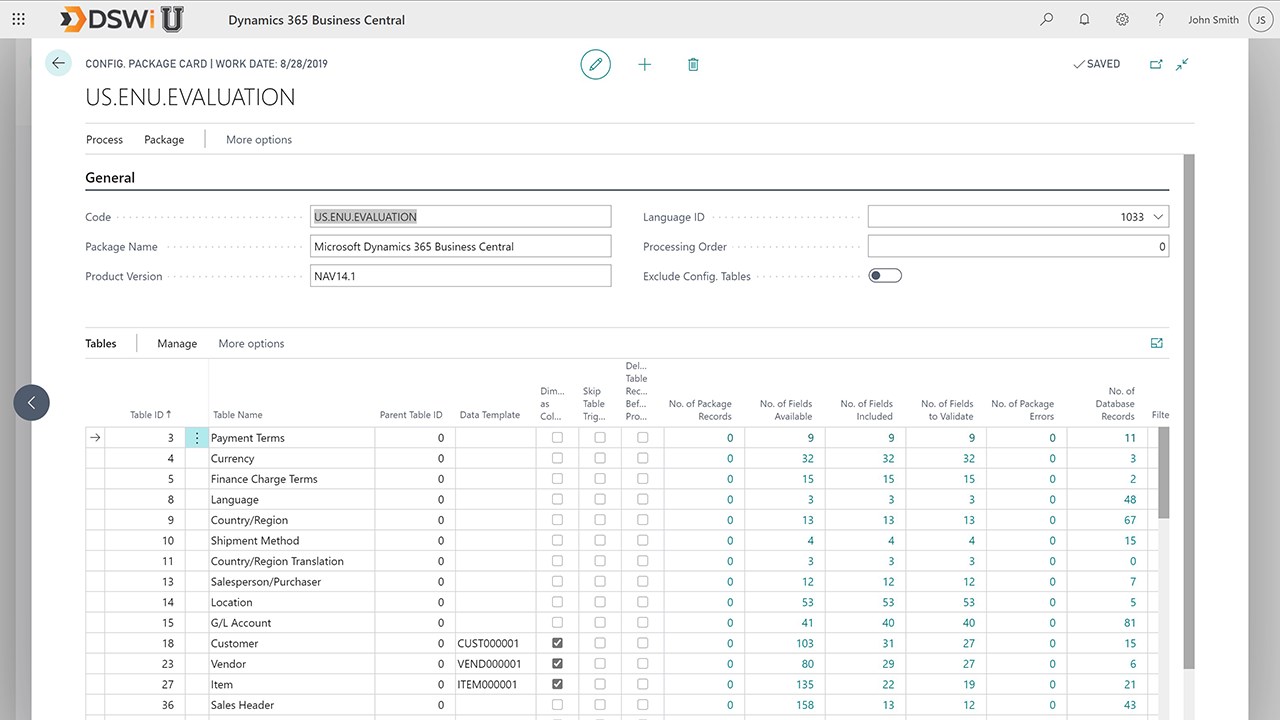Uncheck Dimensions as Columns for Customer
1280x720 pixels.
point(557,643)
